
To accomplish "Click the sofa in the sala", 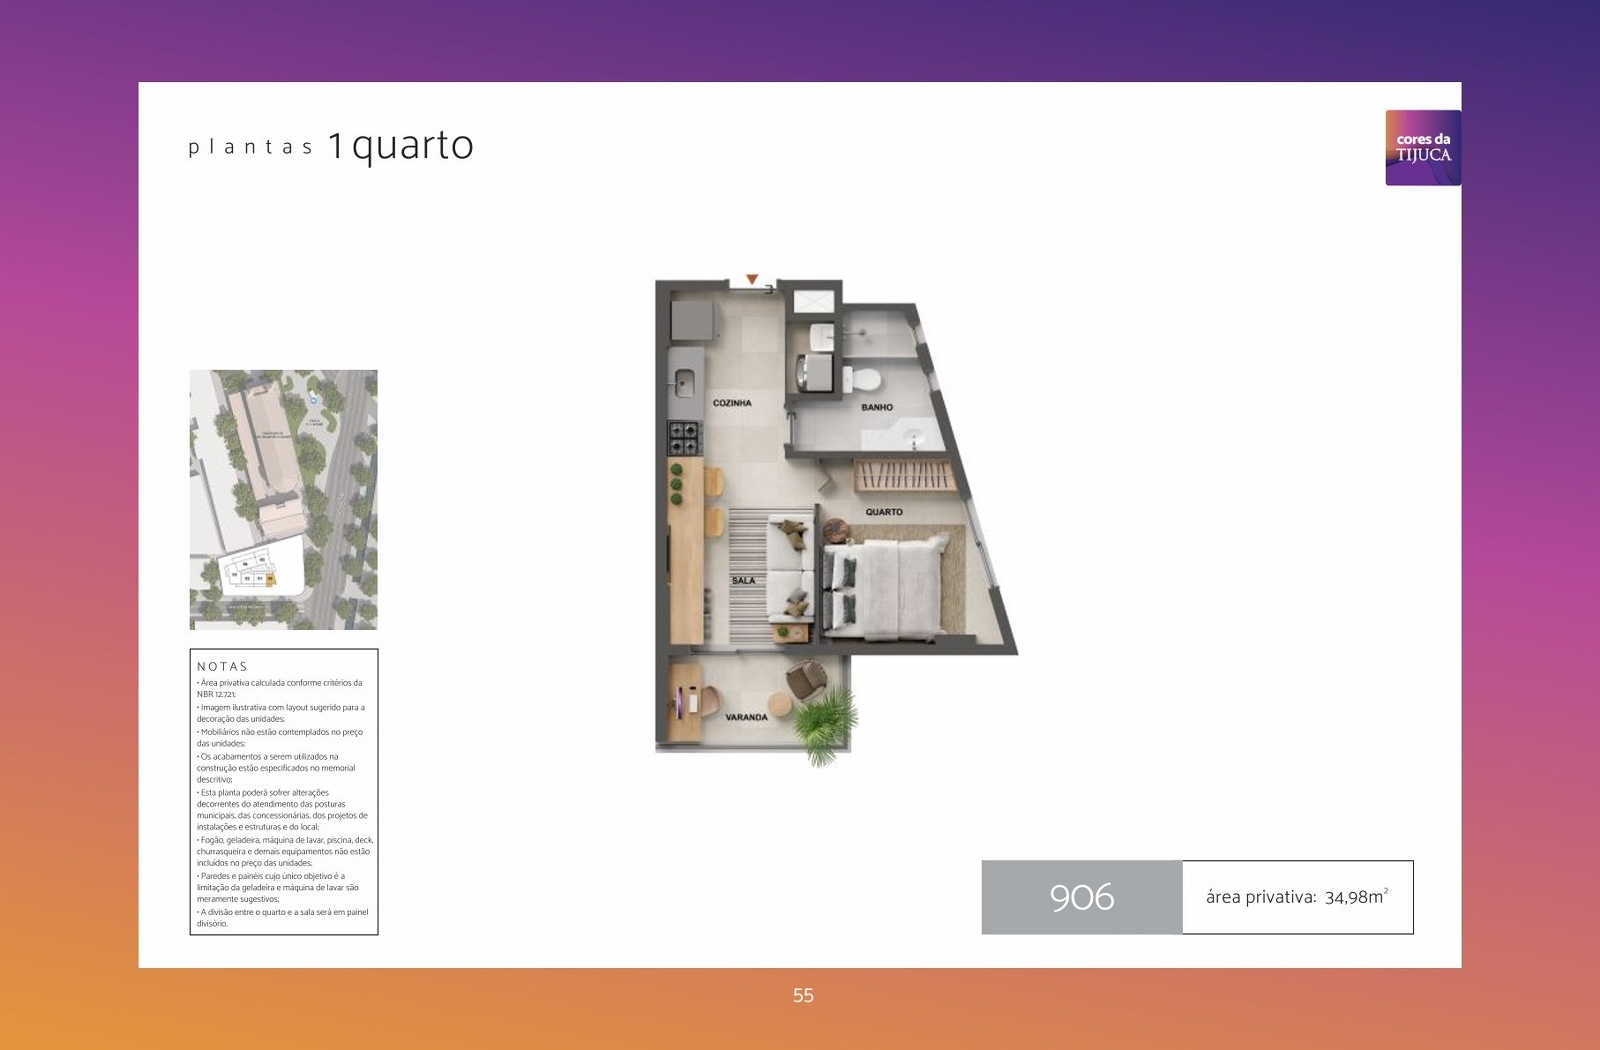I will pyautogui.click(x=791, y=567).
